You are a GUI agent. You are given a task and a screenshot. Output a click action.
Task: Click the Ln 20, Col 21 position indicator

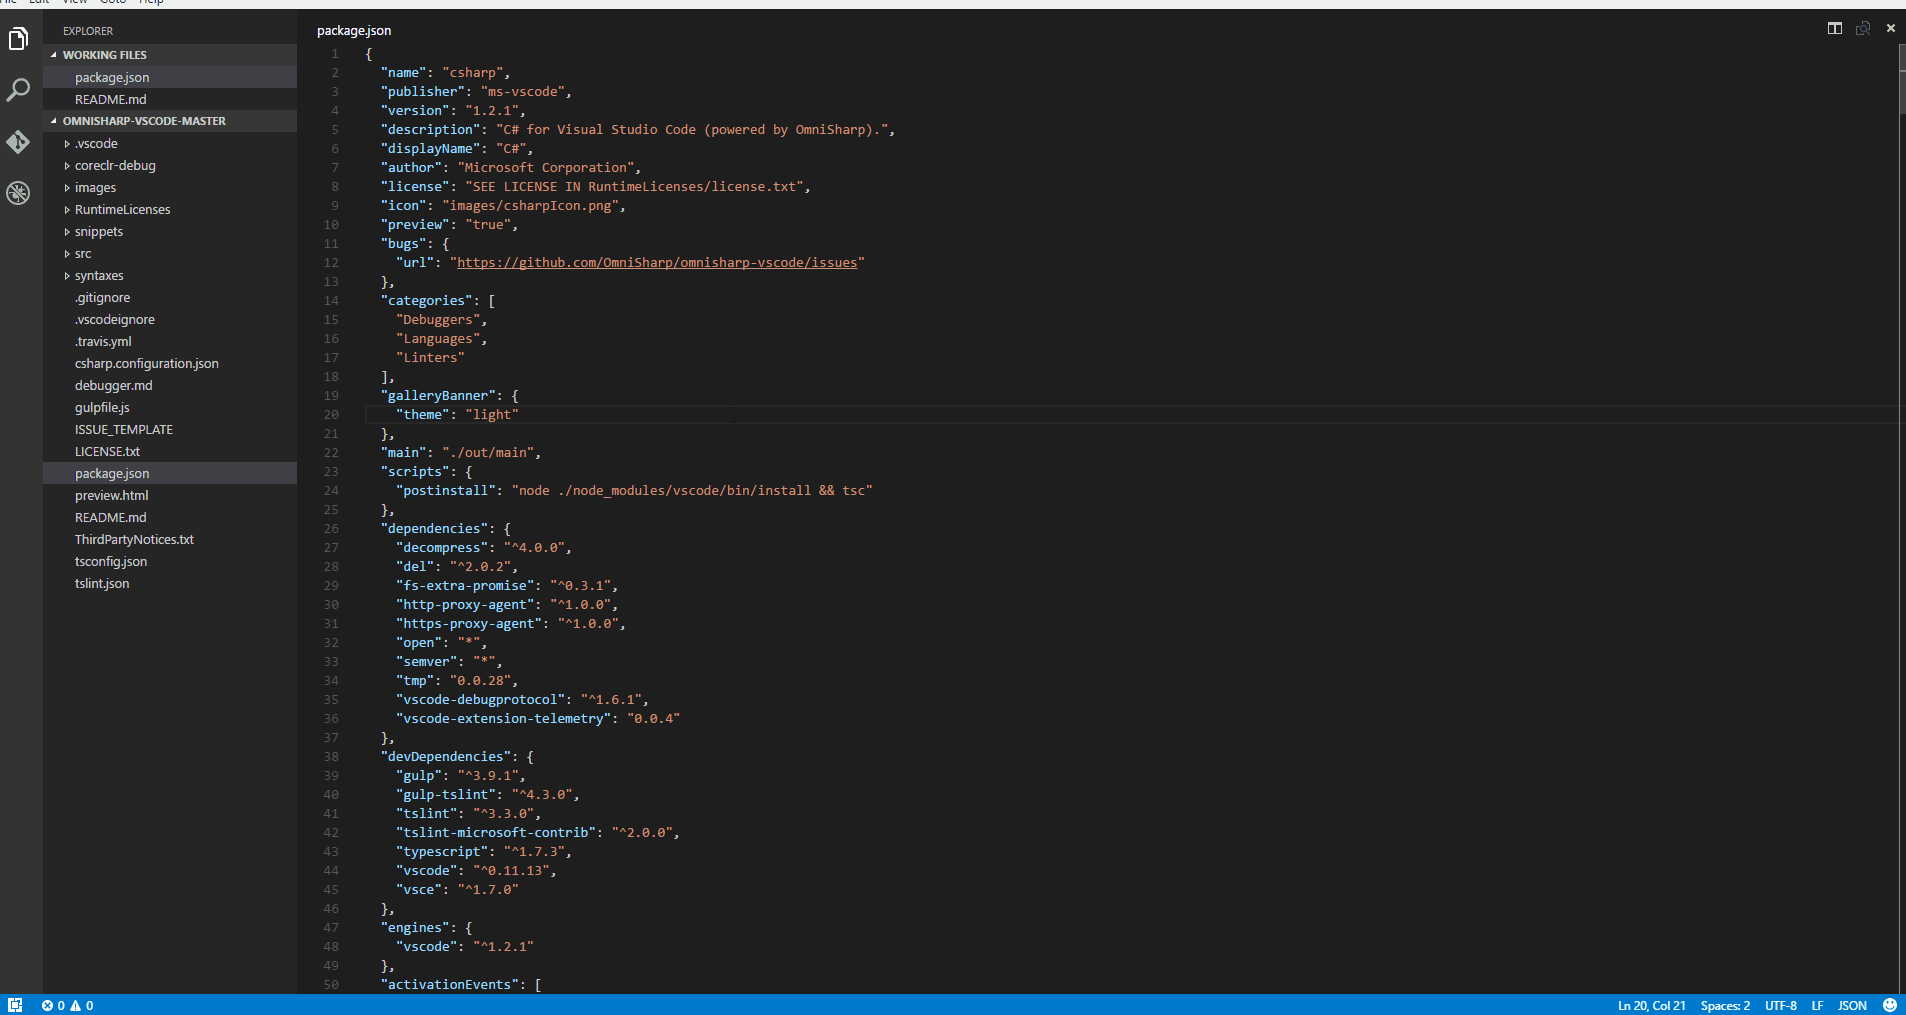coord(1651,1005)
